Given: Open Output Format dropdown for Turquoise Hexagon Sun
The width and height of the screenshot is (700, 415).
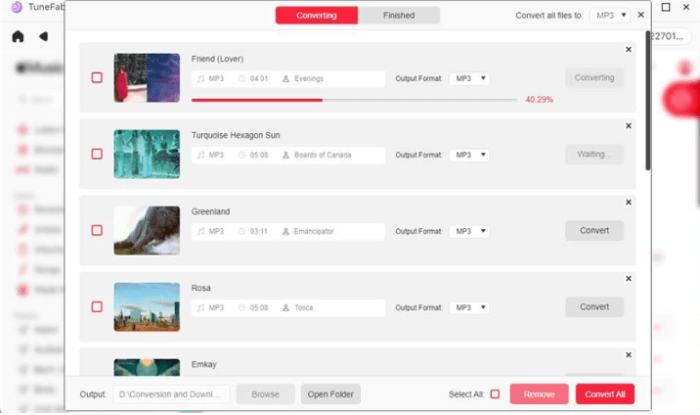Looking at the screenshot, I should click(470, 155).
